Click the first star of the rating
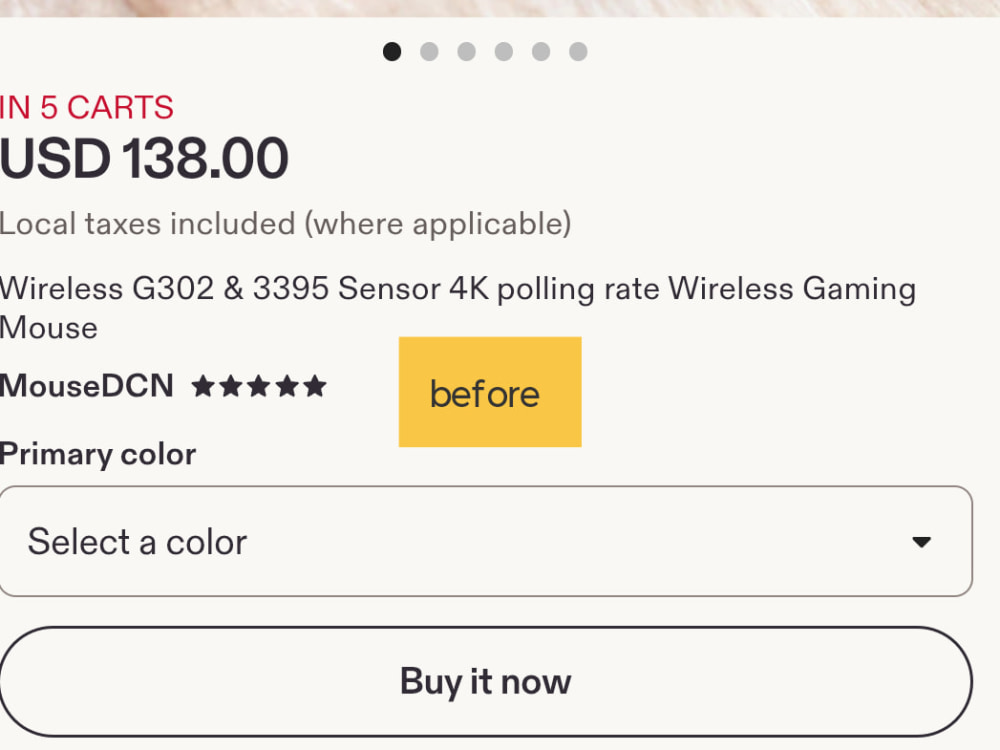The height and width of the screenshot is (750, 1000). click(203, 386)
